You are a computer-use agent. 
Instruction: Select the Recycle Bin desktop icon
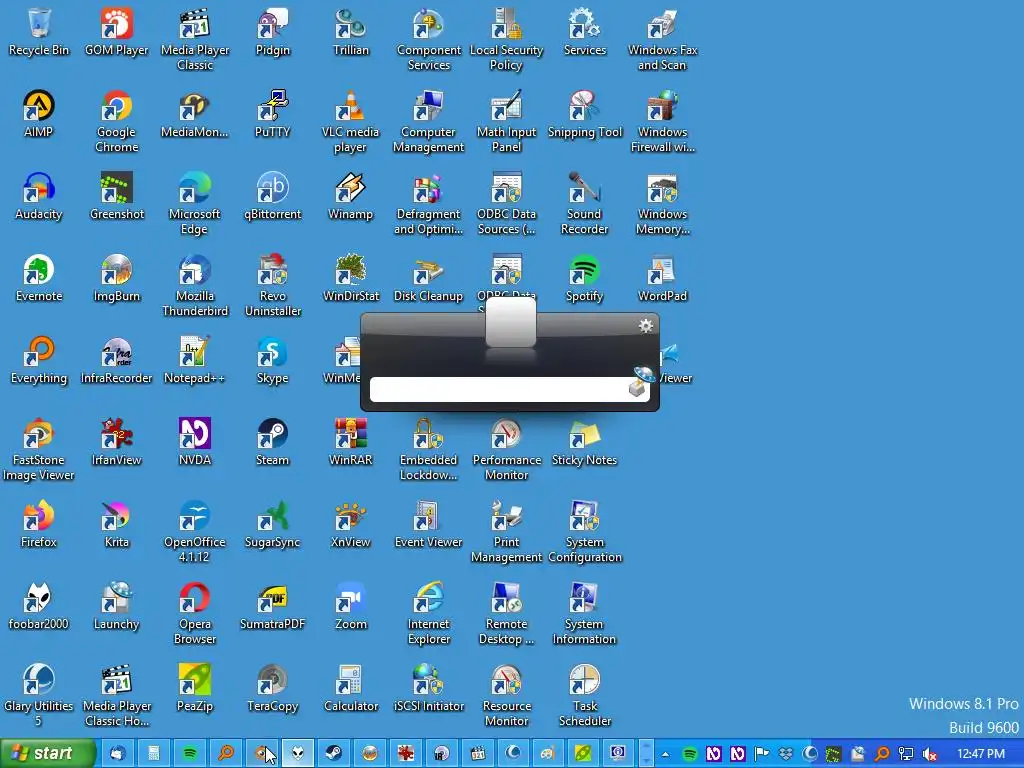point(39,33)
